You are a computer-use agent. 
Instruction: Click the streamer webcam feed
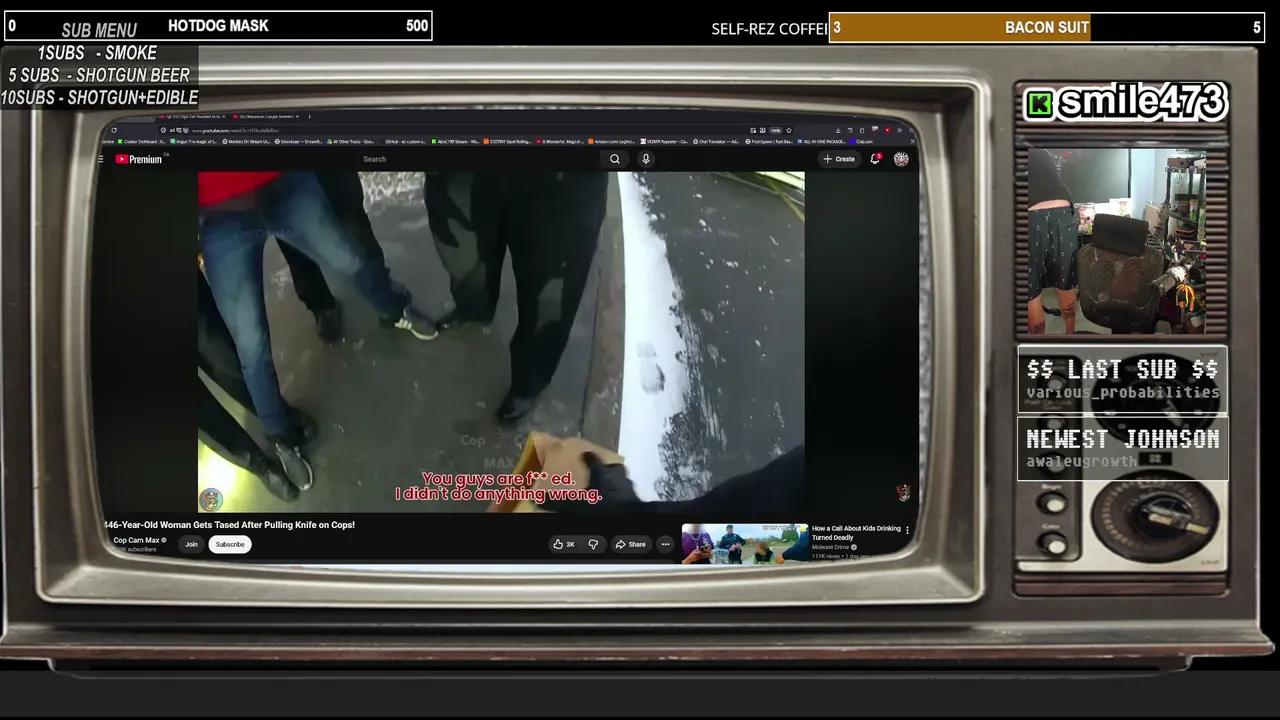pyautogui.click(x=1117, y=241)
